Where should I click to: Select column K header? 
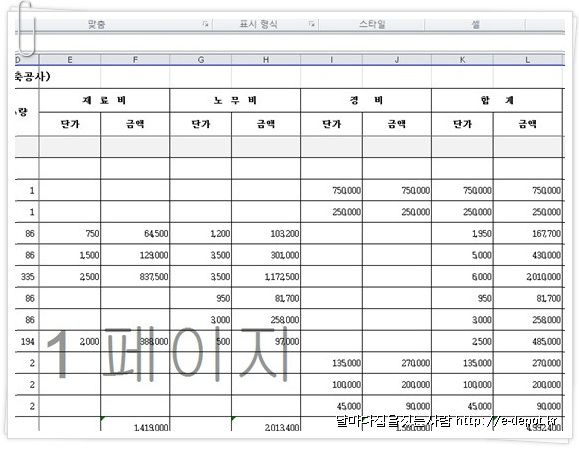tap(462, 60)
